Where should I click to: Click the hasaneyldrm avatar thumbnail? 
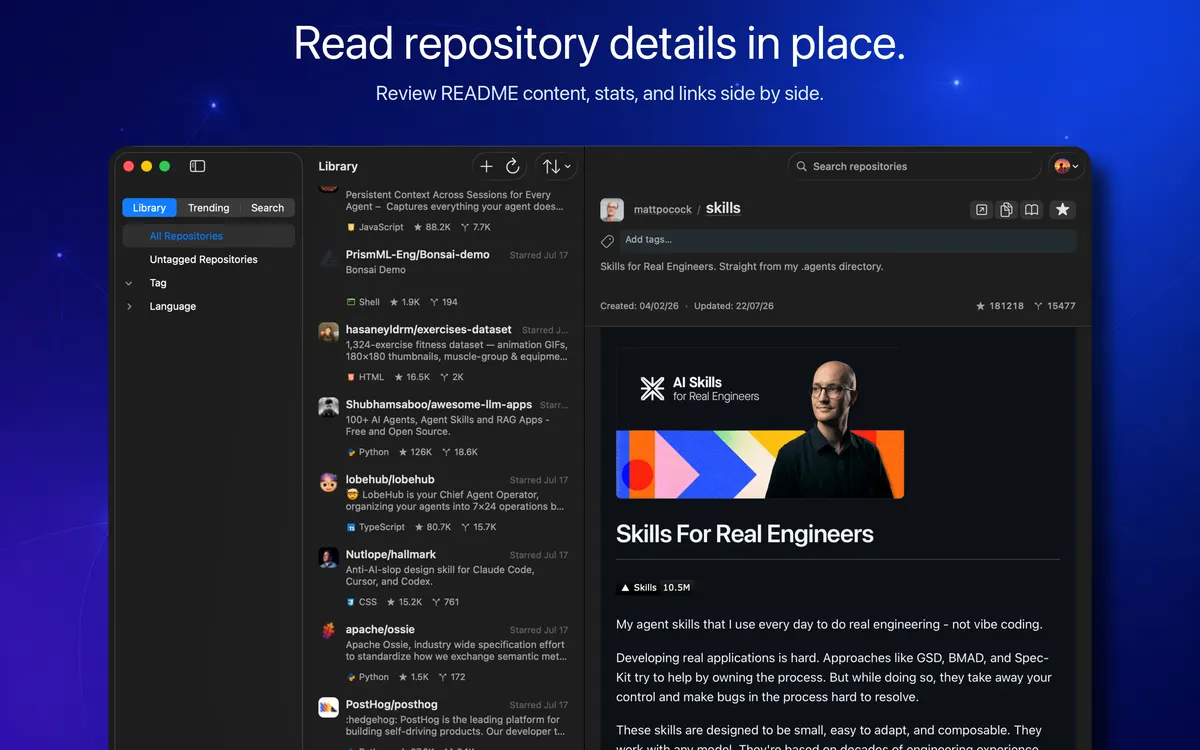tap(328, 332)
